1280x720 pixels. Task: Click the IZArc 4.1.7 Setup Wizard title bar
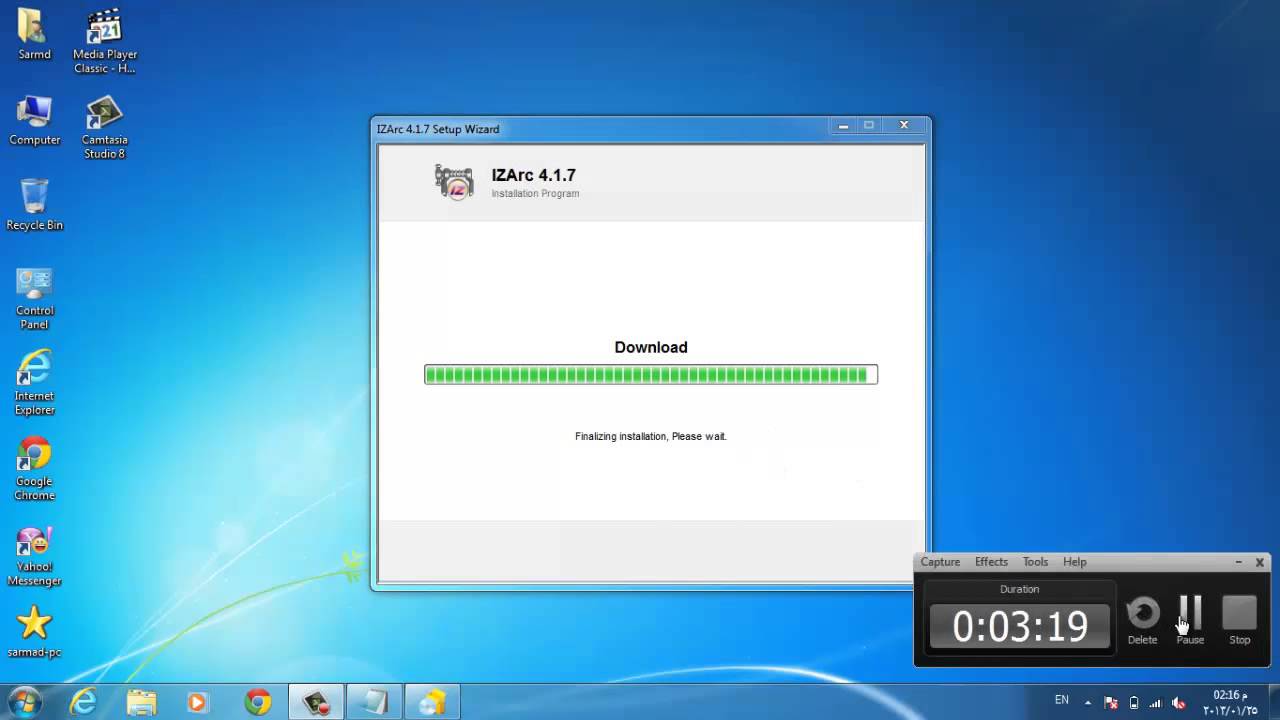coord(600,128)
